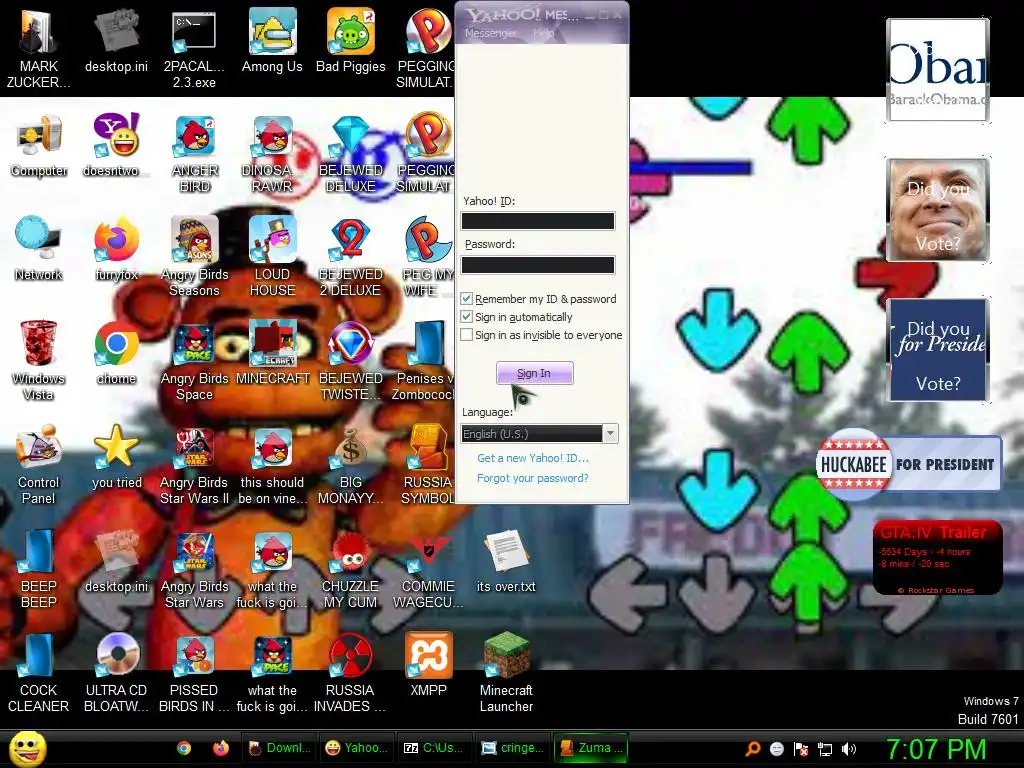1024x768 pixels.
Task: Focus the Yahoo! ID input field
Action: click(x=537, y=221)
